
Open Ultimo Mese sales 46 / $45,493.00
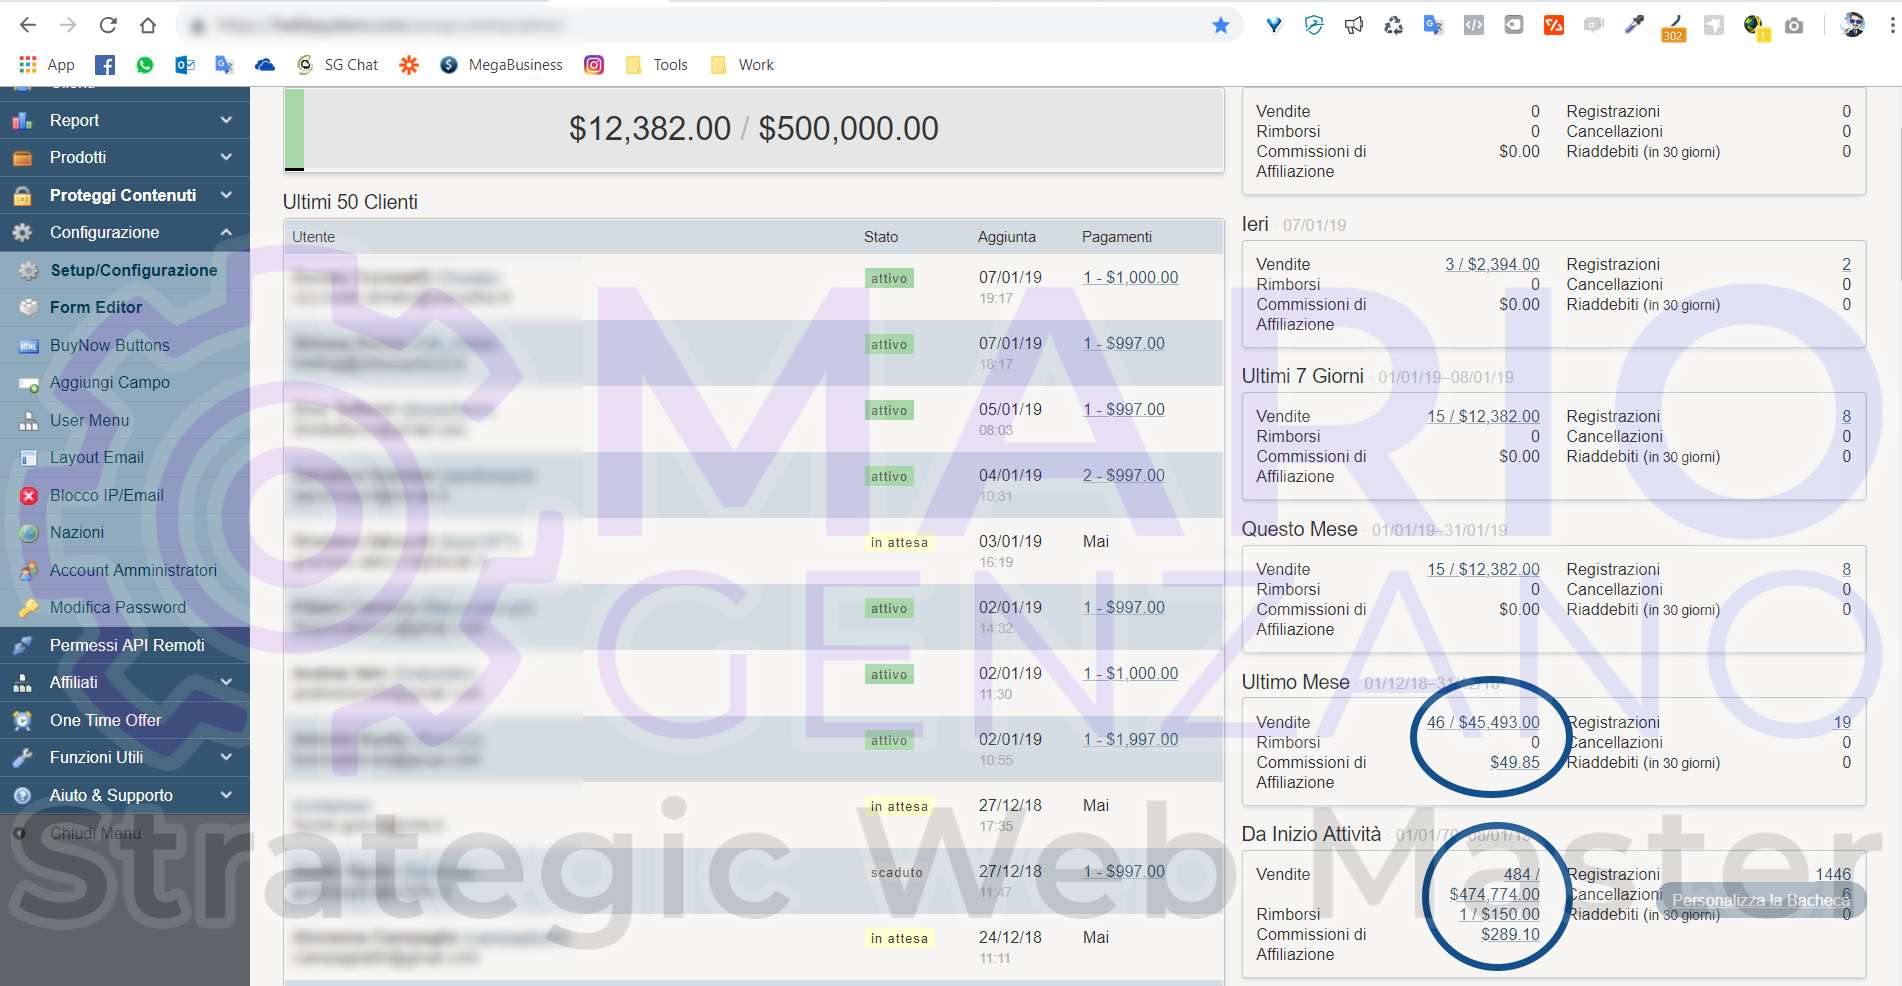1483,722
